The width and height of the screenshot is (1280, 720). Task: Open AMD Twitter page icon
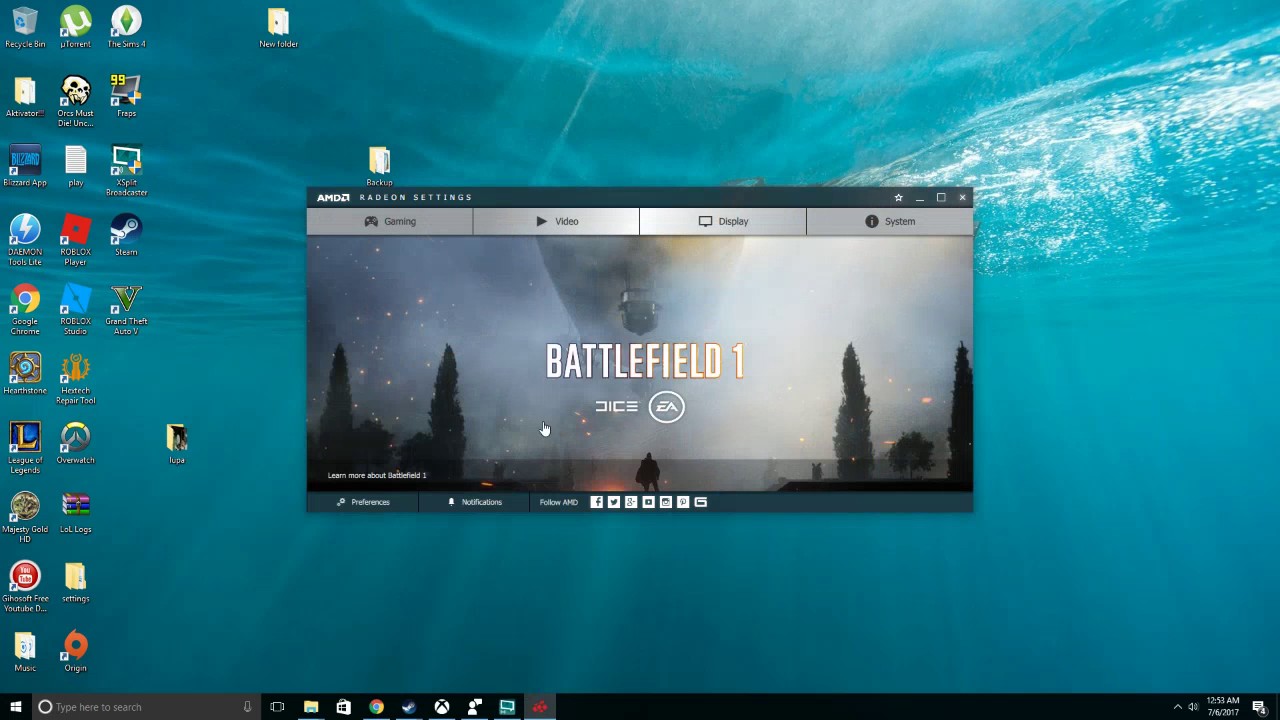[614, 502]
